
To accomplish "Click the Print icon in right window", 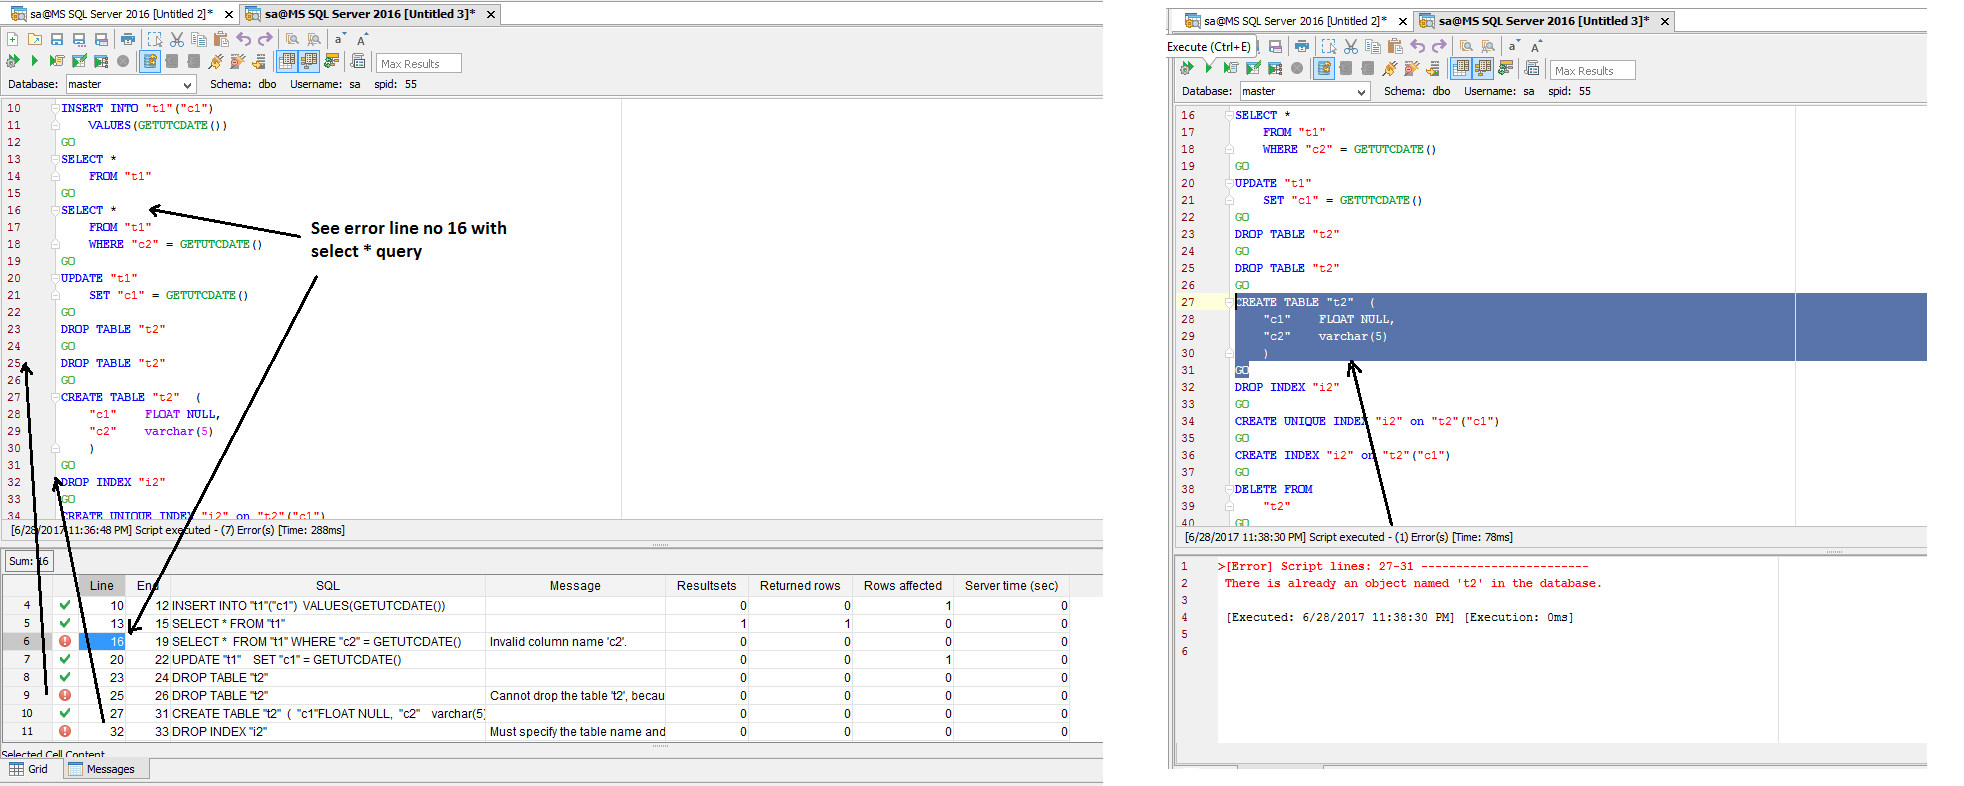I will point(1302,46).
